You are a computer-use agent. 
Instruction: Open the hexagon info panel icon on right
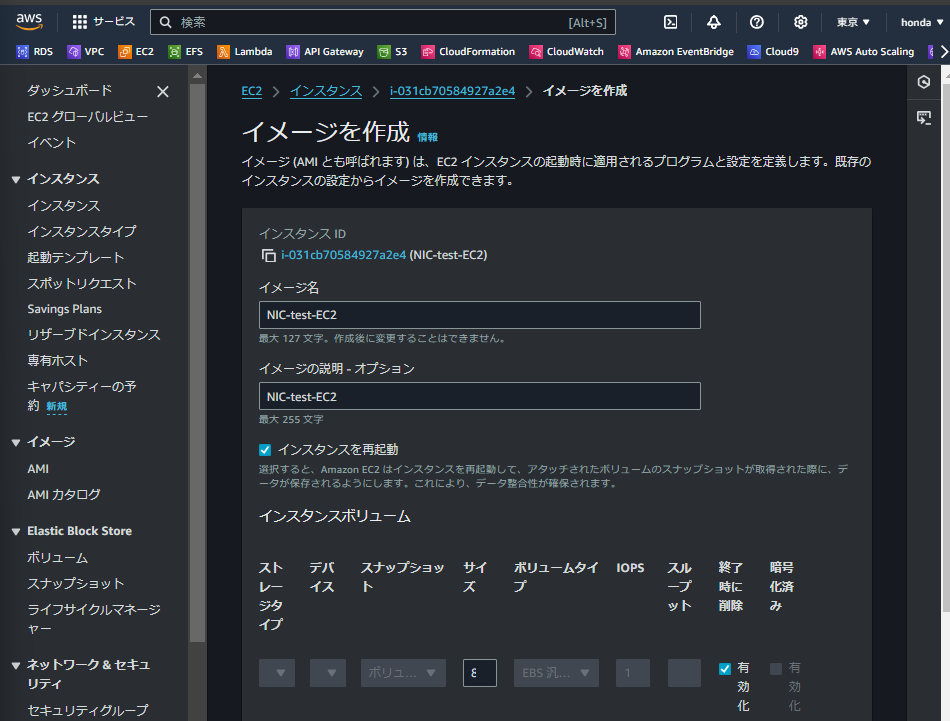click(923, 82)
